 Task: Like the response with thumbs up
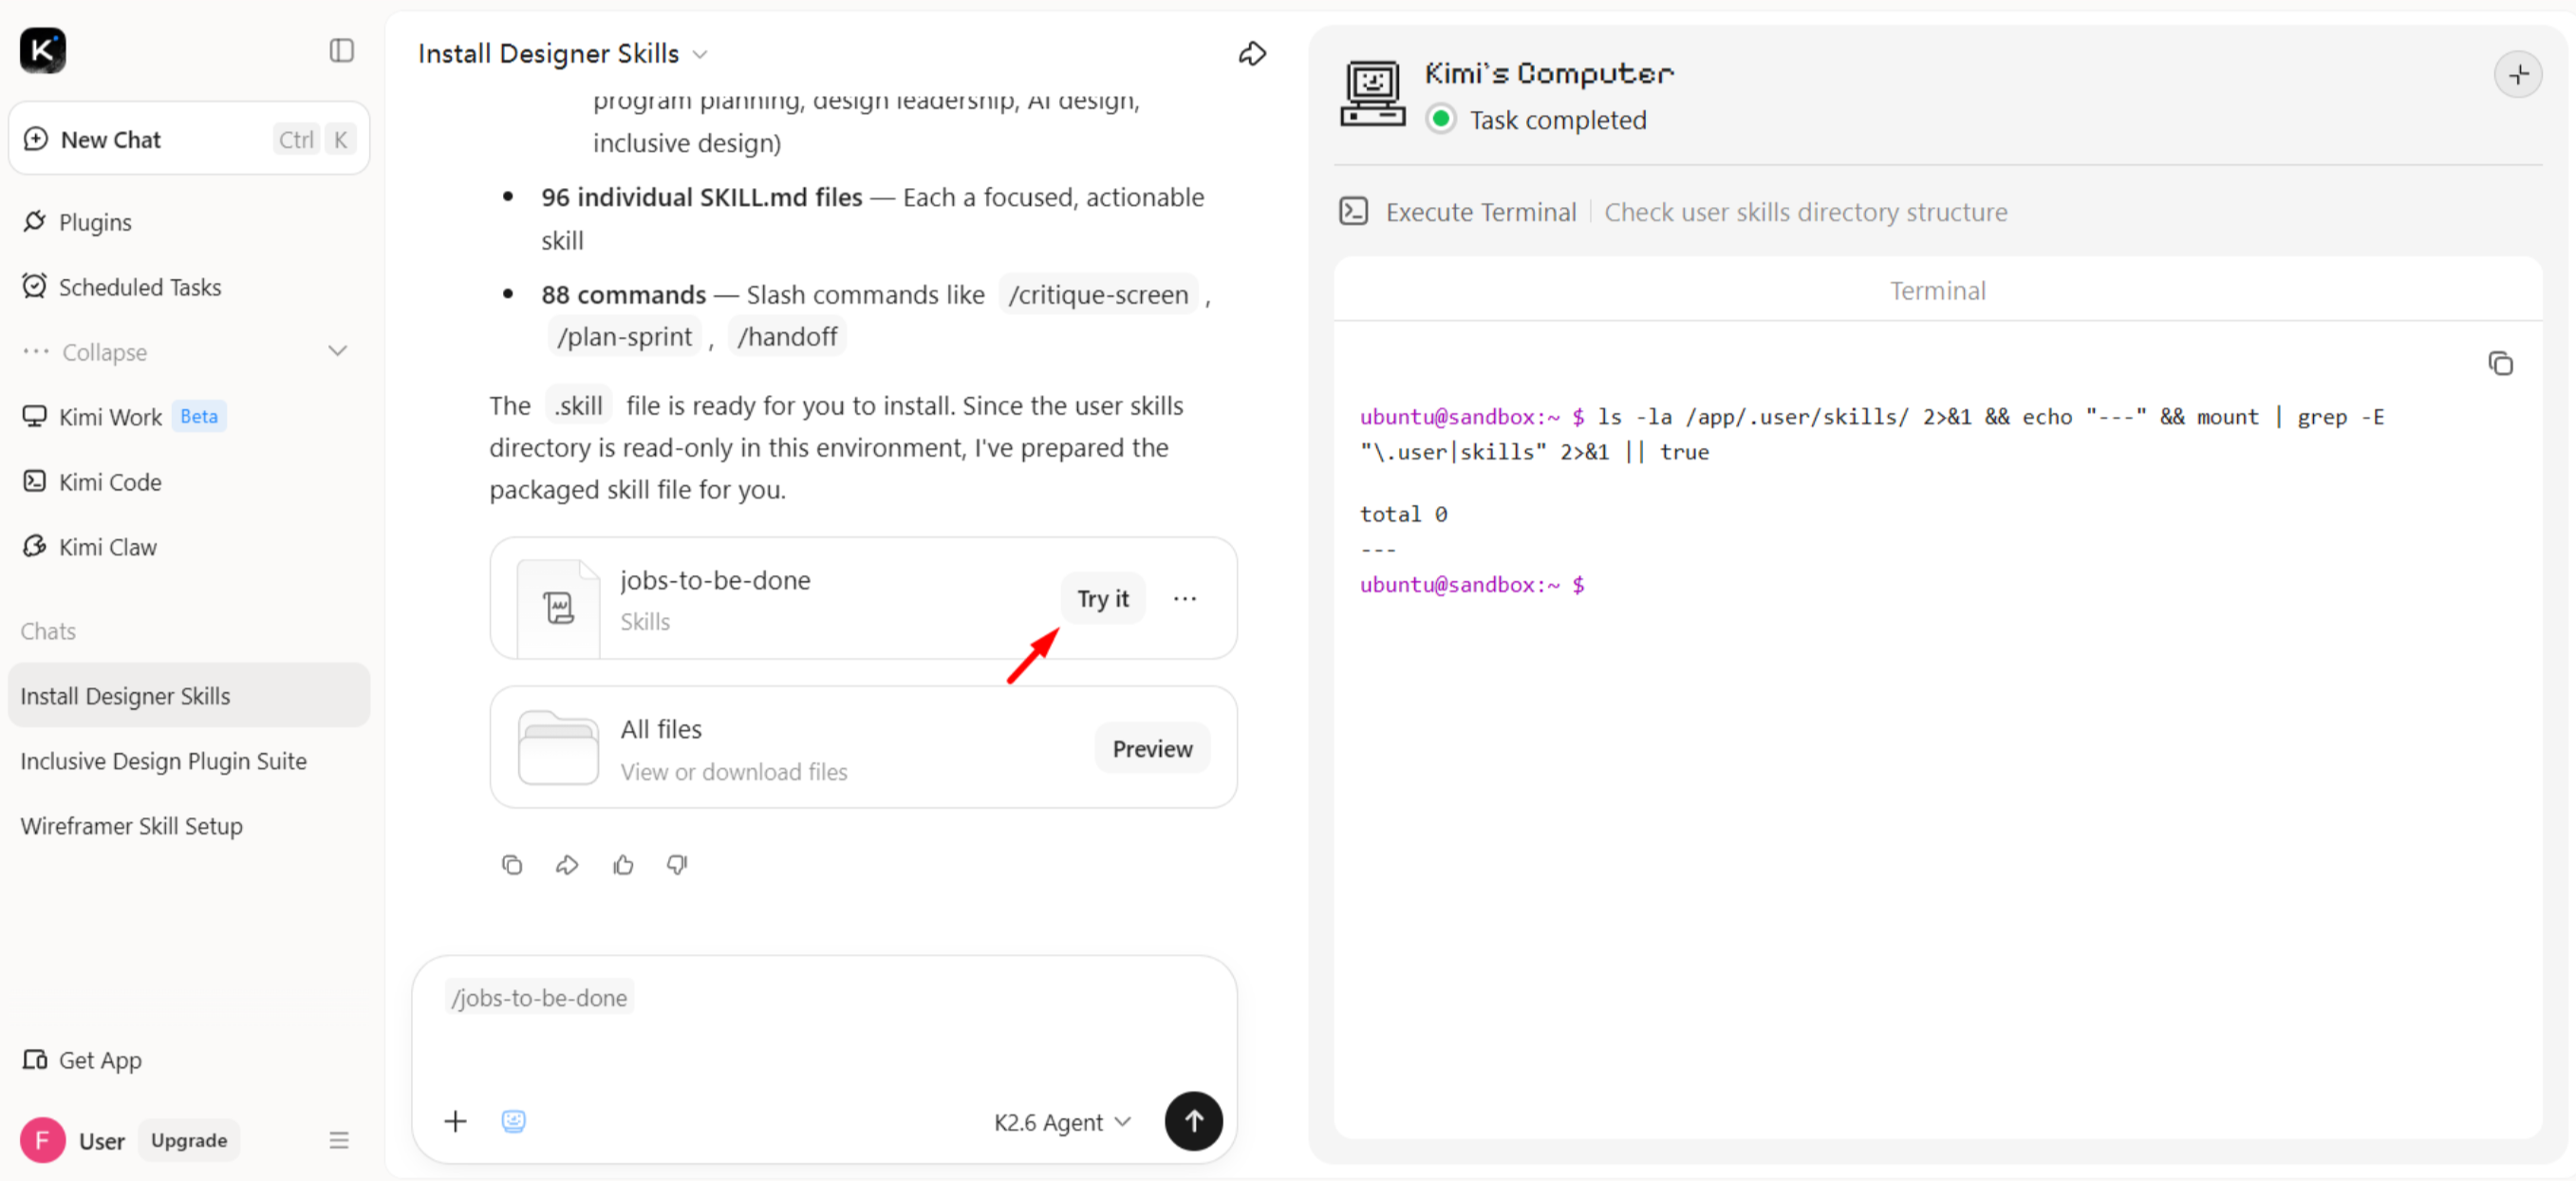[623, 865]
